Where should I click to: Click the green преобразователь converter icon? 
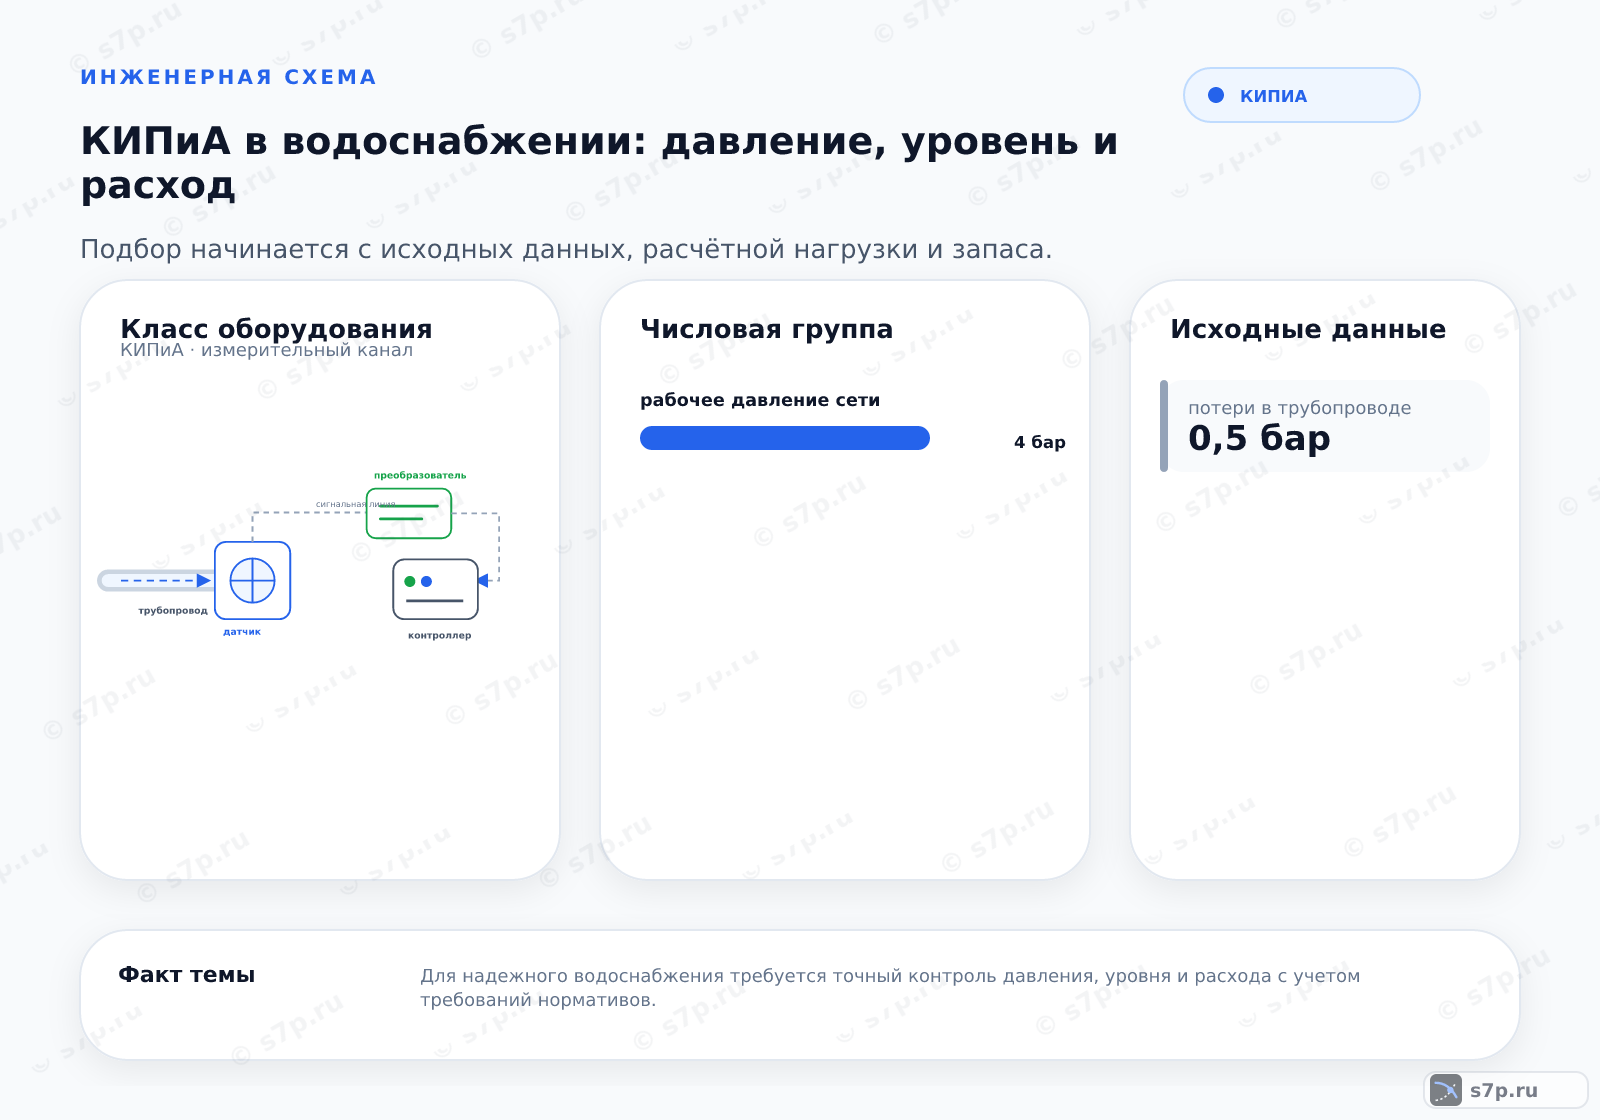pos(409,513)
